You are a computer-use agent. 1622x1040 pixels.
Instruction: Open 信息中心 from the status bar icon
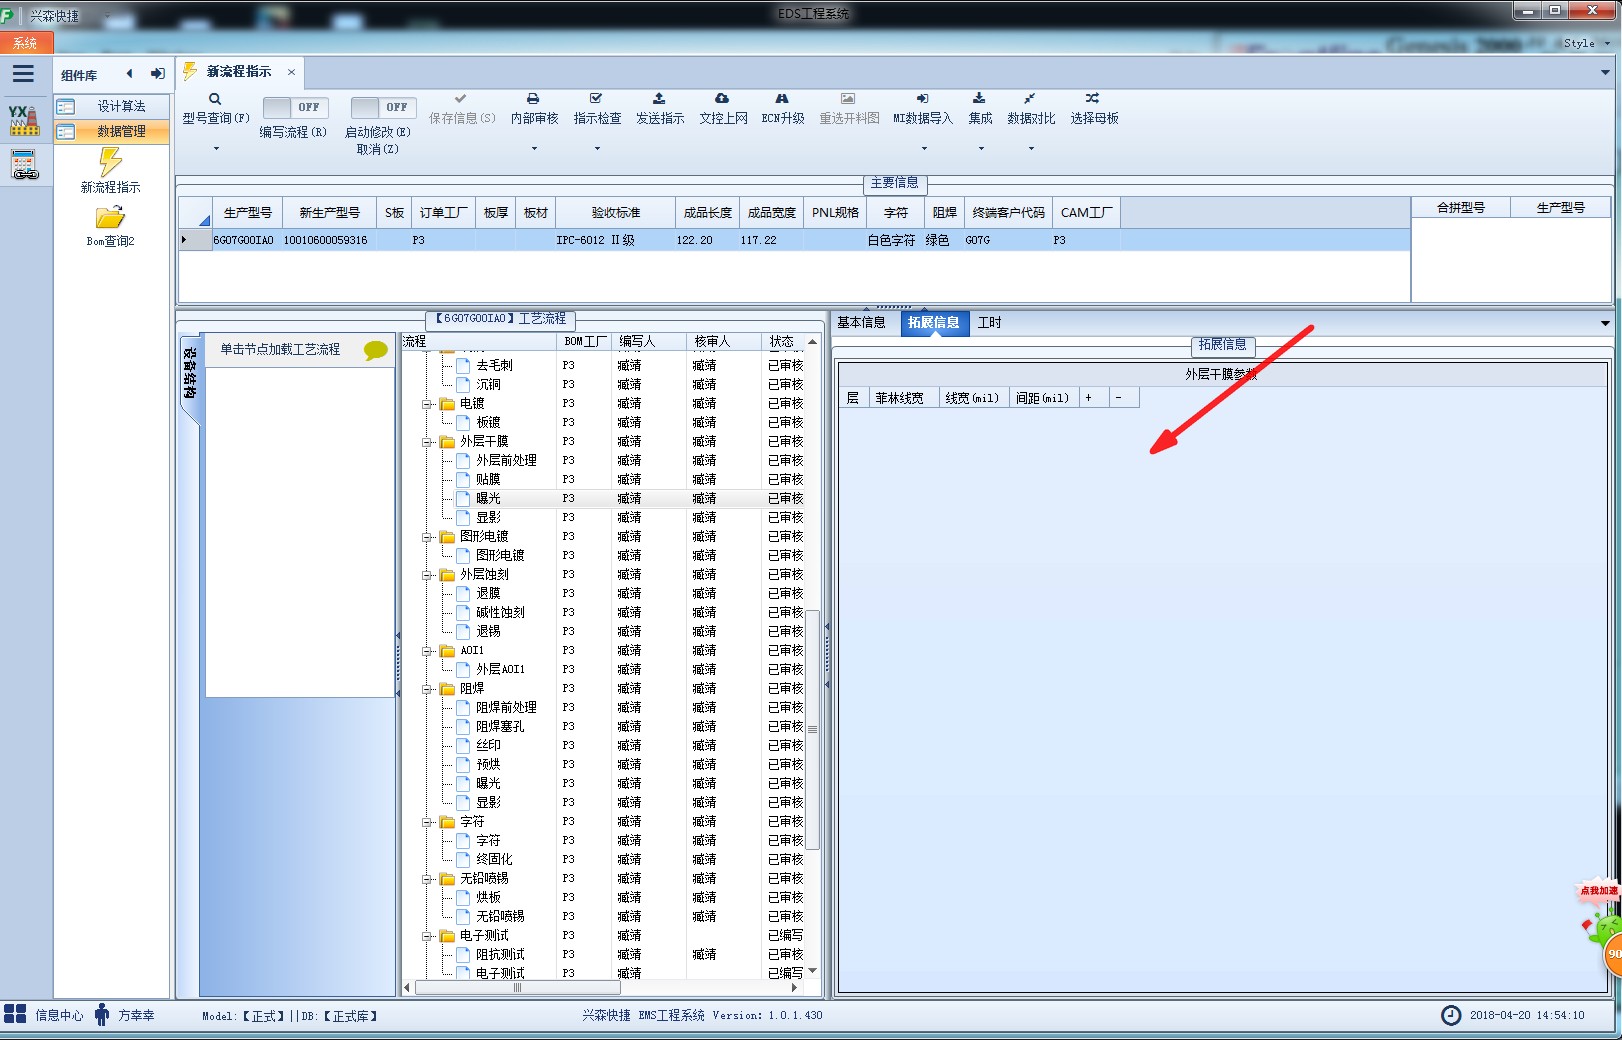(x=15, y=1014)
